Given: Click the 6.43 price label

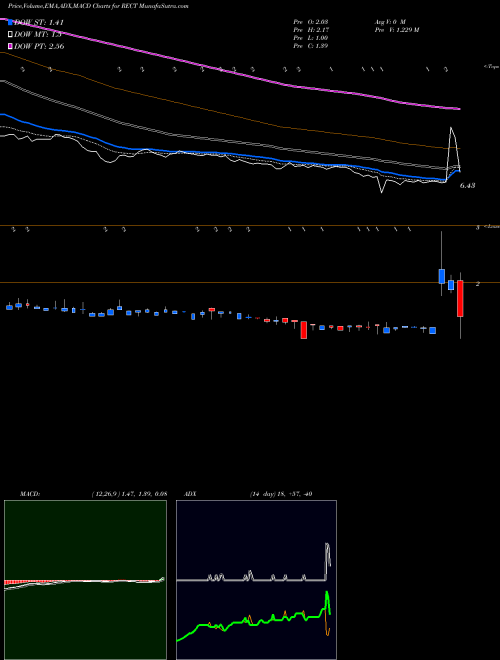Looking at the screenshot, I should [x=467, y=185].
